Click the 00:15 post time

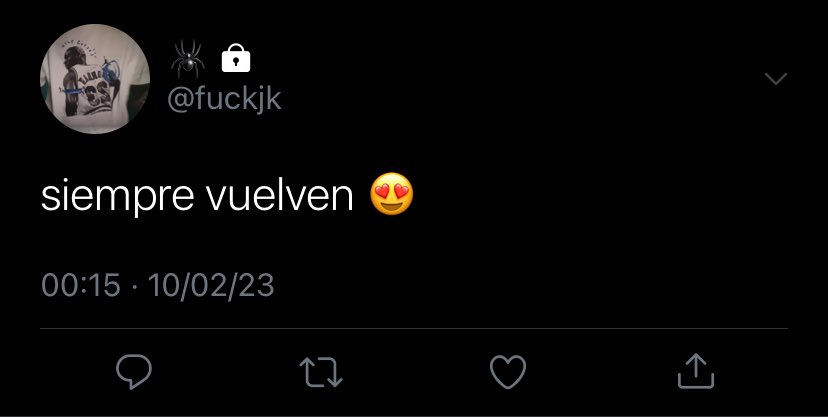point(81,286)
